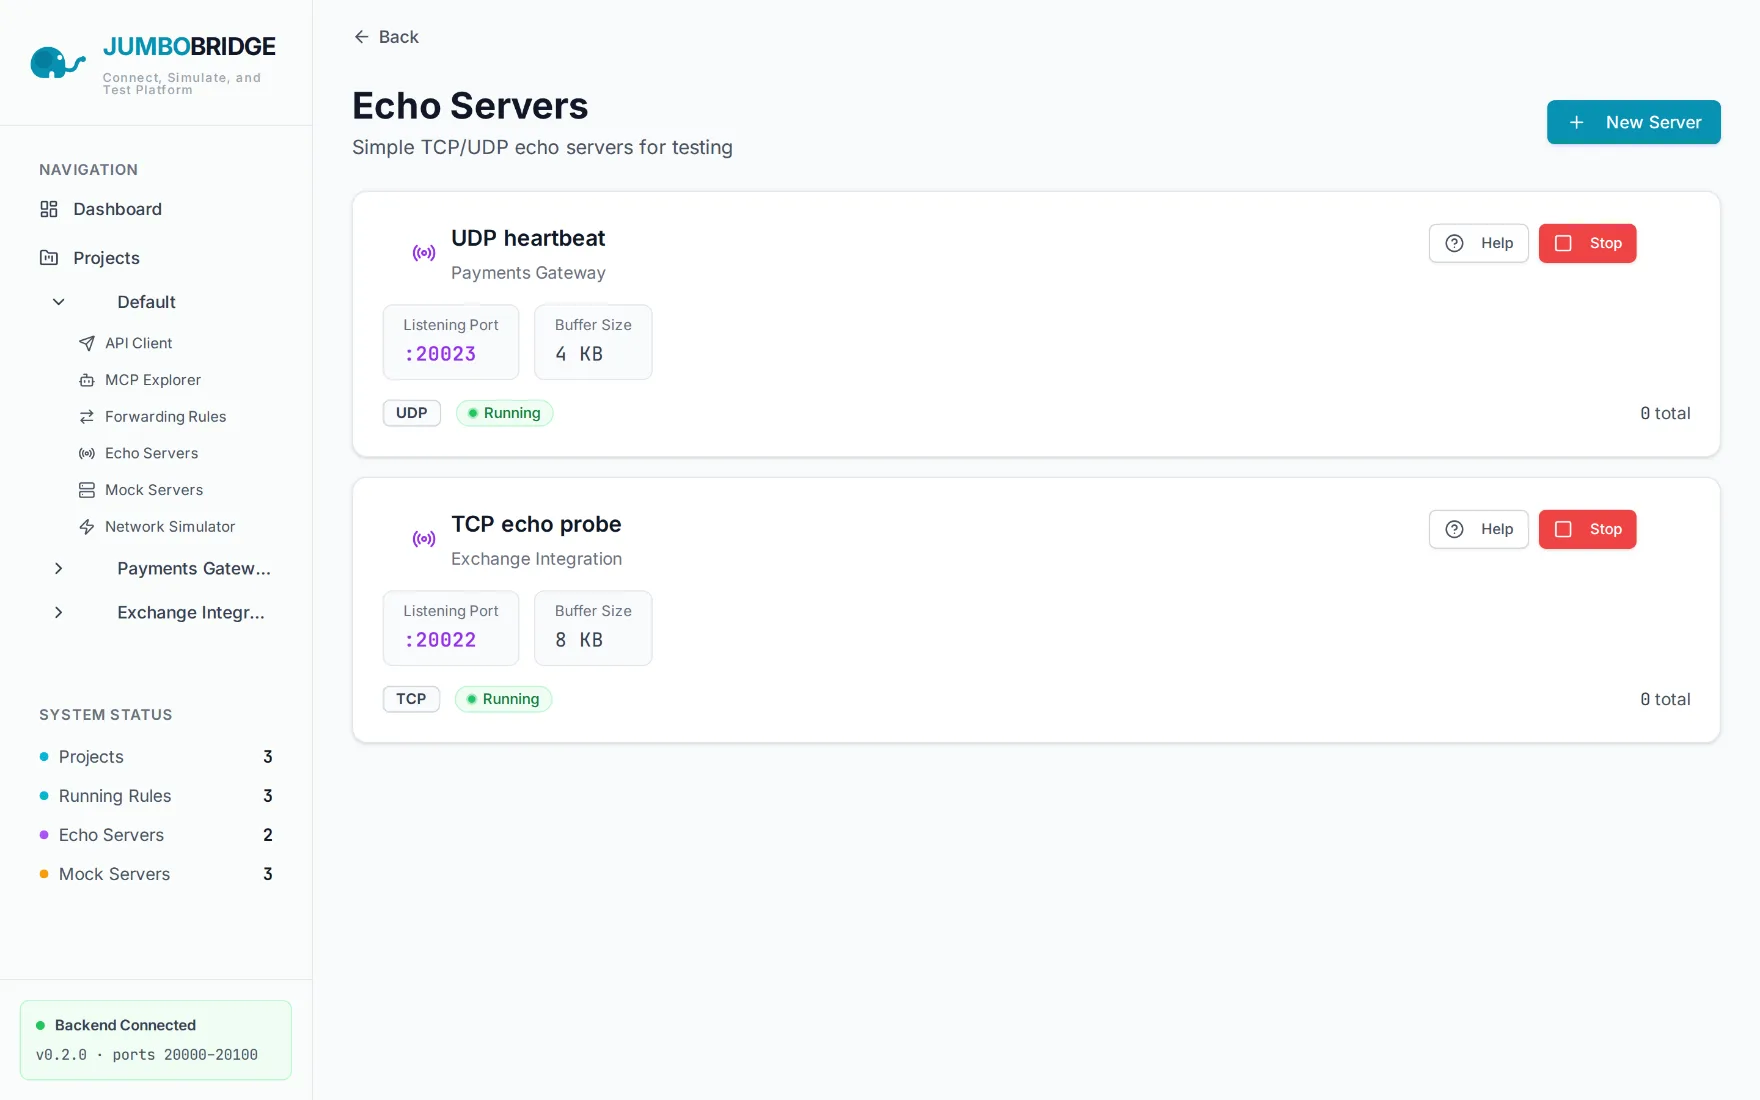Viewport: 1760px width, 1100px height.
Task: Open Help for UDP heartbeat
Action: coord(1479,243)
